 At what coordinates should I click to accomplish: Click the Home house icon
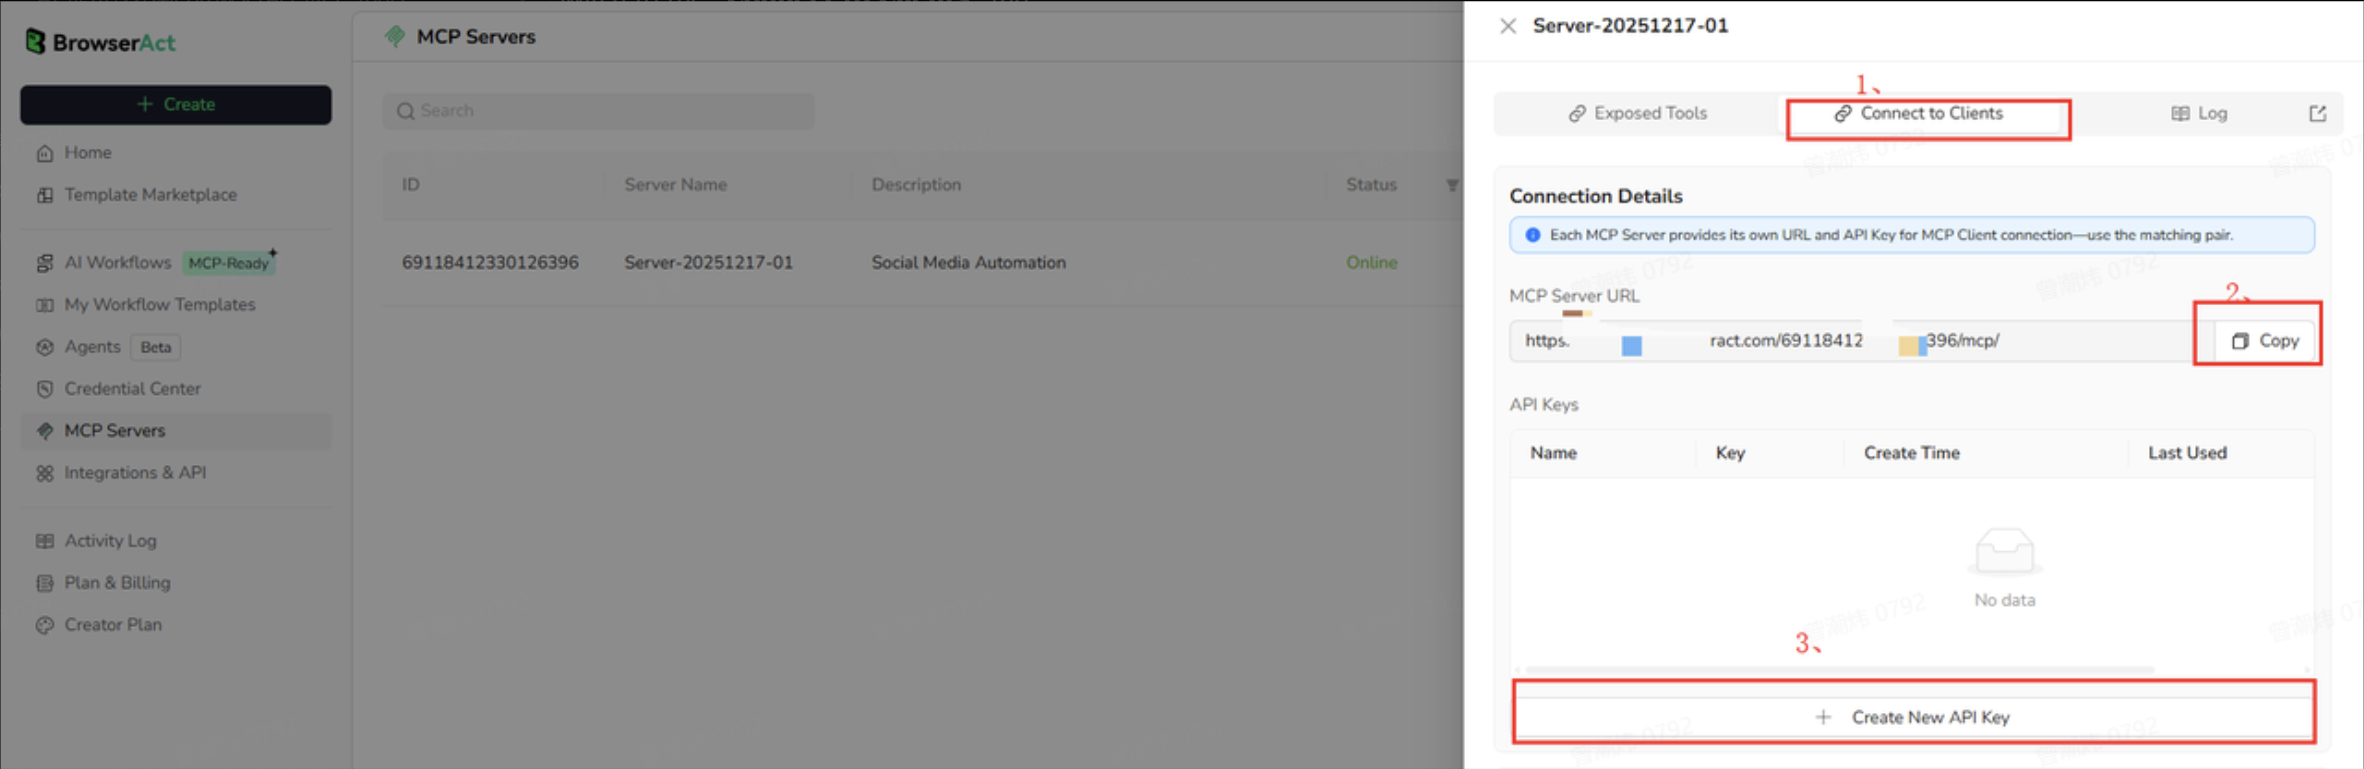point(44,153)
